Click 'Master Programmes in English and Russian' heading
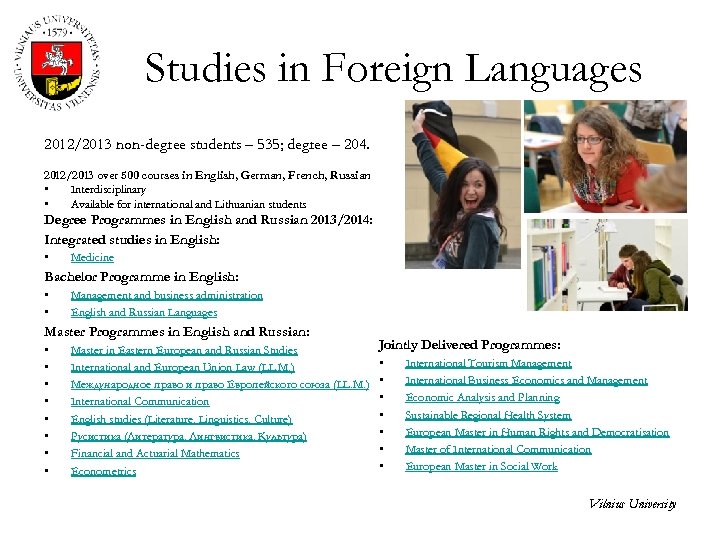The height and width of the screenshot is (540, 720). click(x=177, y=332)
